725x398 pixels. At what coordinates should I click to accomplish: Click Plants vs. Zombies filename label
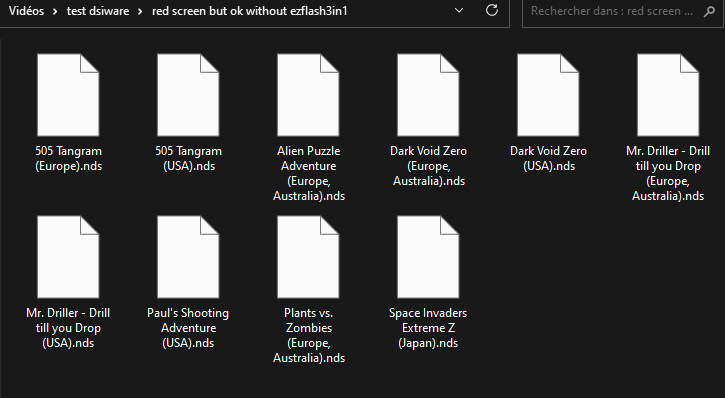[x=309, y=335]
